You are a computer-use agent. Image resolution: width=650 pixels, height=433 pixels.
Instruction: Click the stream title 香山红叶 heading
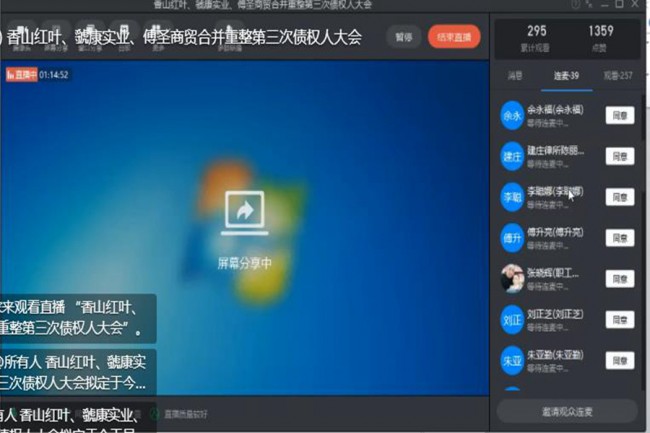coord(184,37)
